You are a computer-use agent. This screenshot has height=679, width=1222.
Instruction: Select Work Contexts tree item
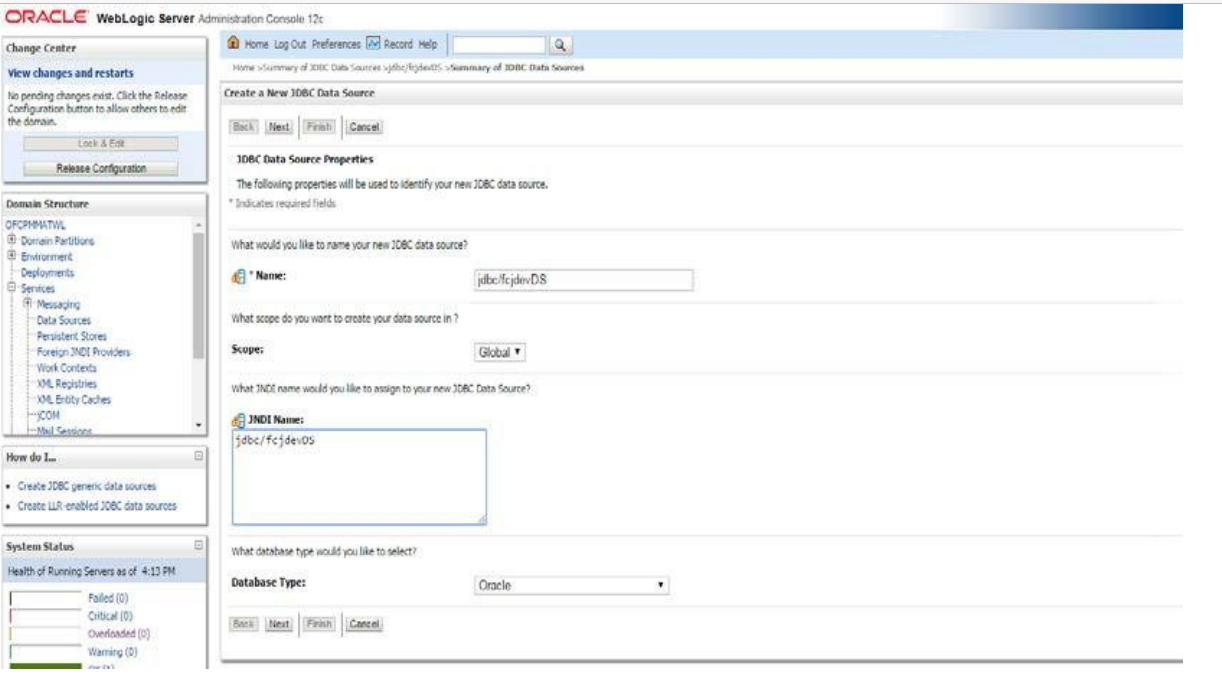click(x=66, y=368)
